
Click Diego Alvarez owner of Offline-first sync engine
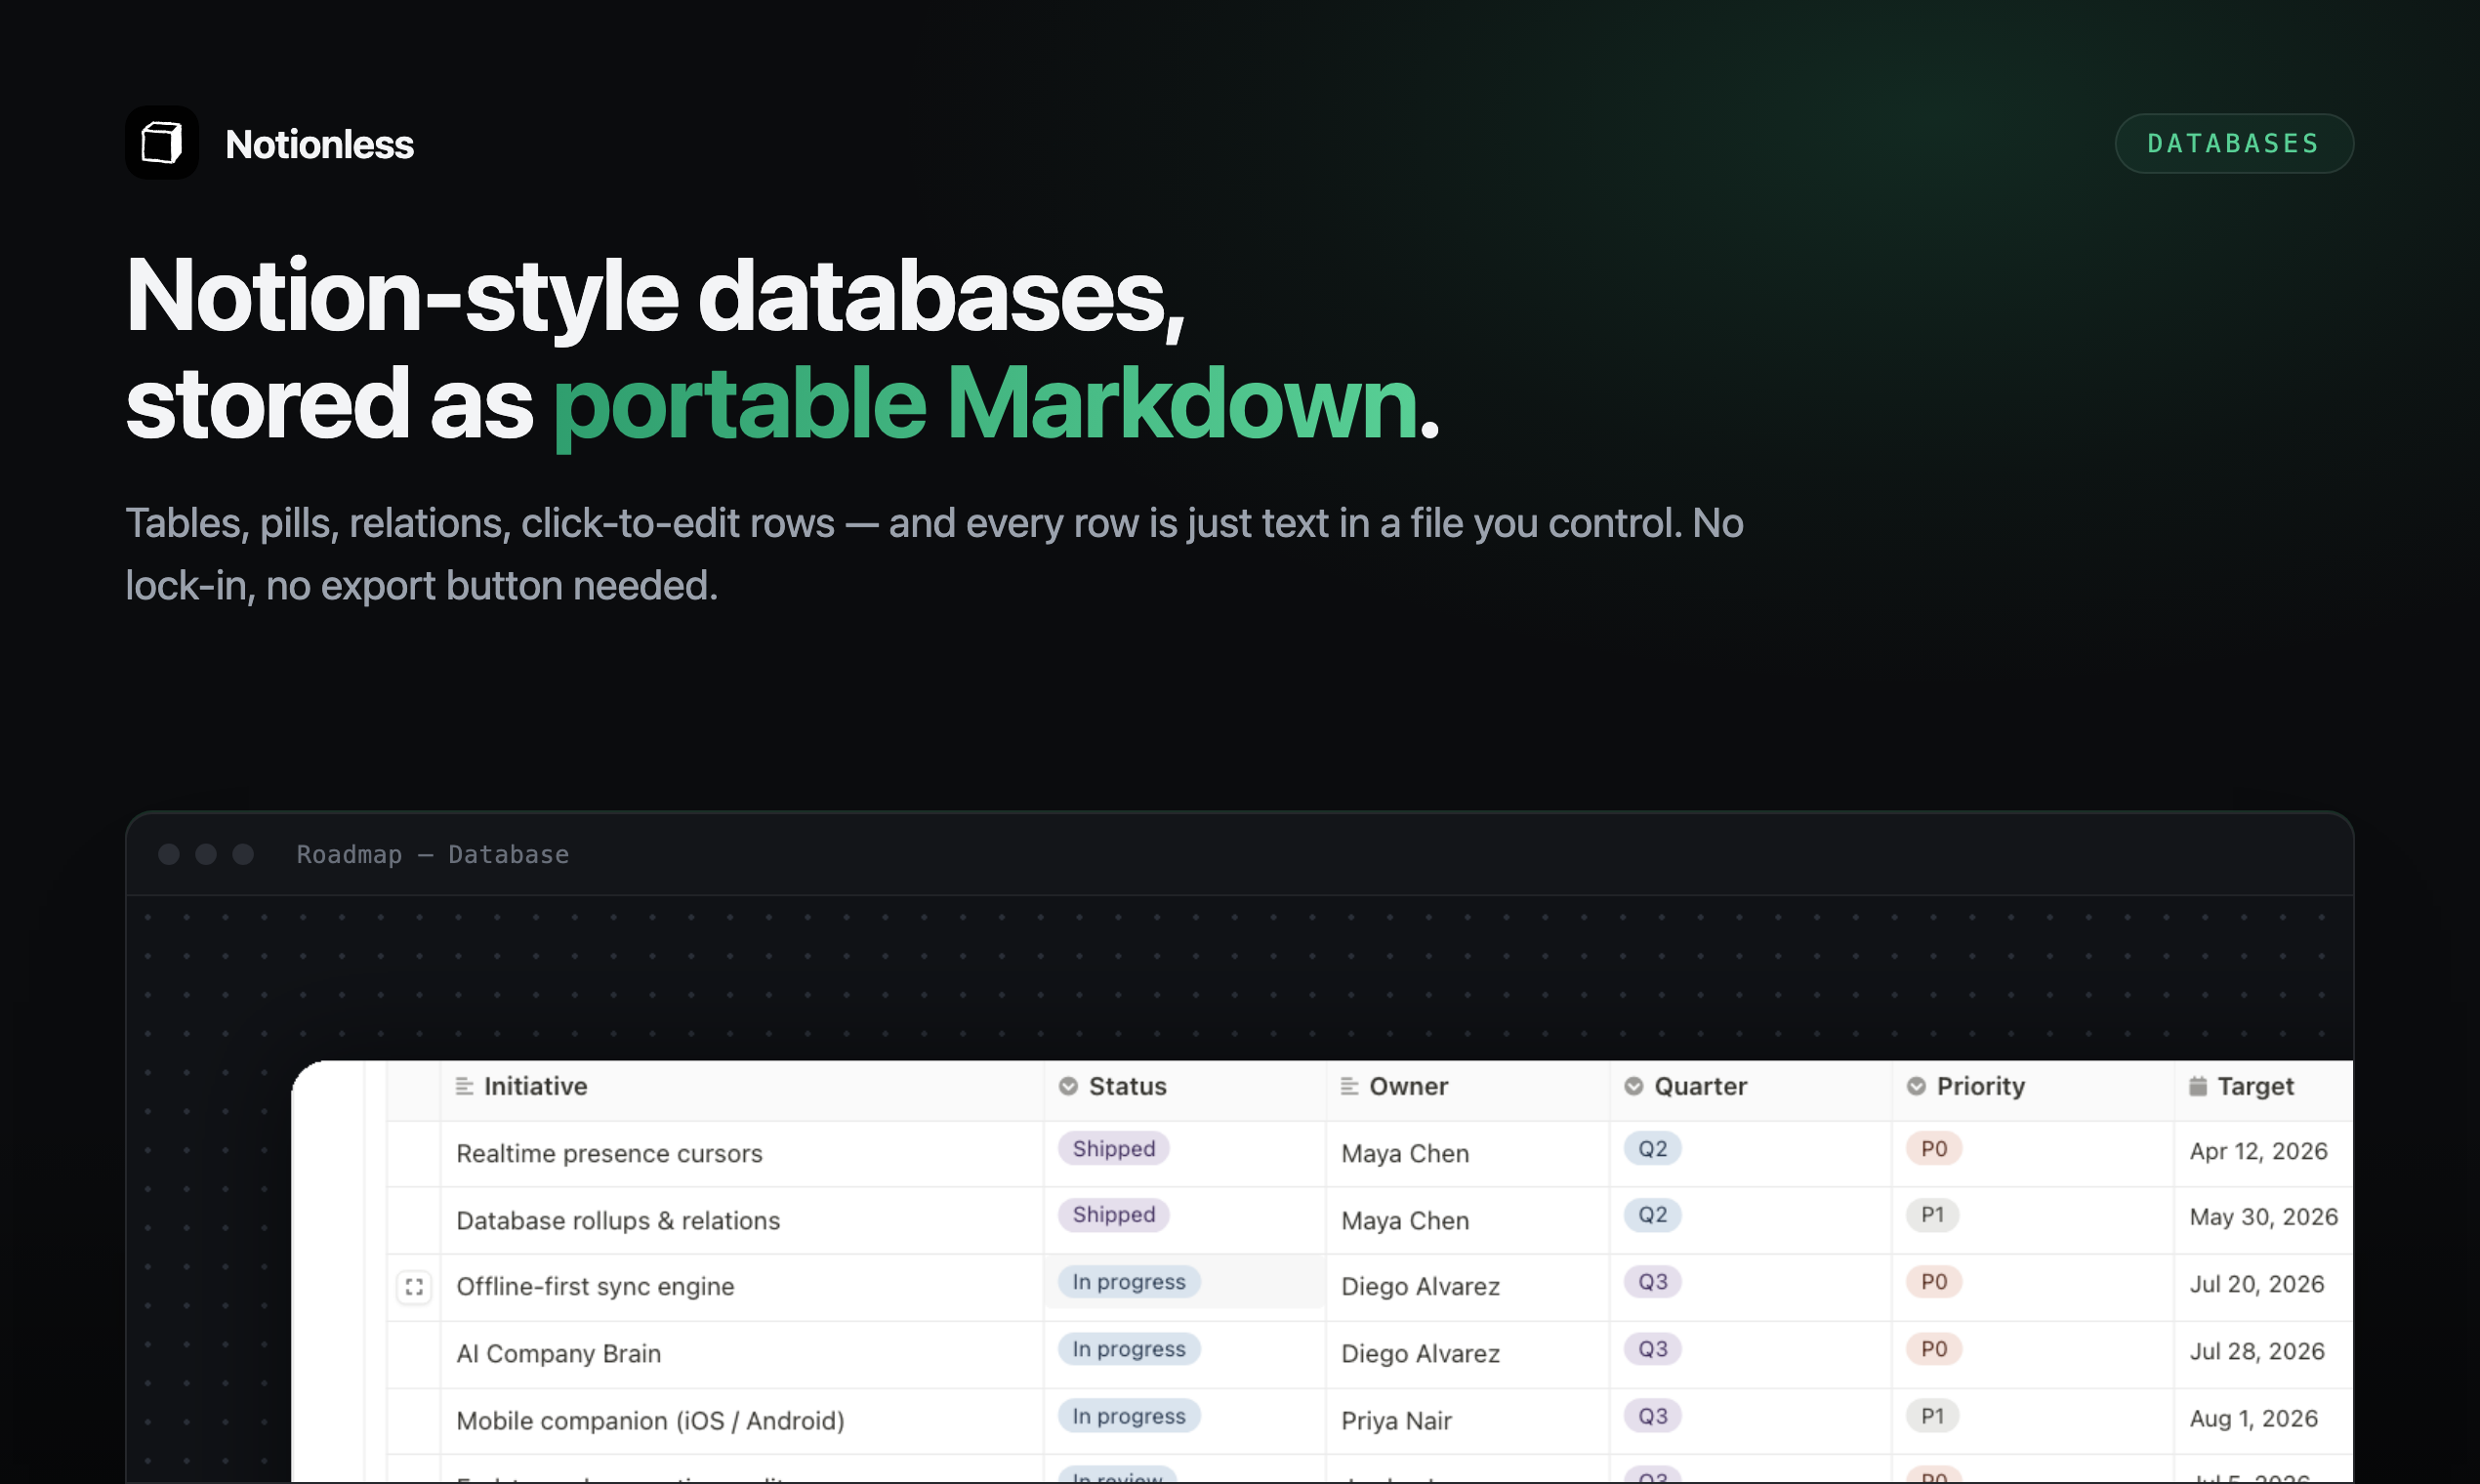tap(1420, 1287)
